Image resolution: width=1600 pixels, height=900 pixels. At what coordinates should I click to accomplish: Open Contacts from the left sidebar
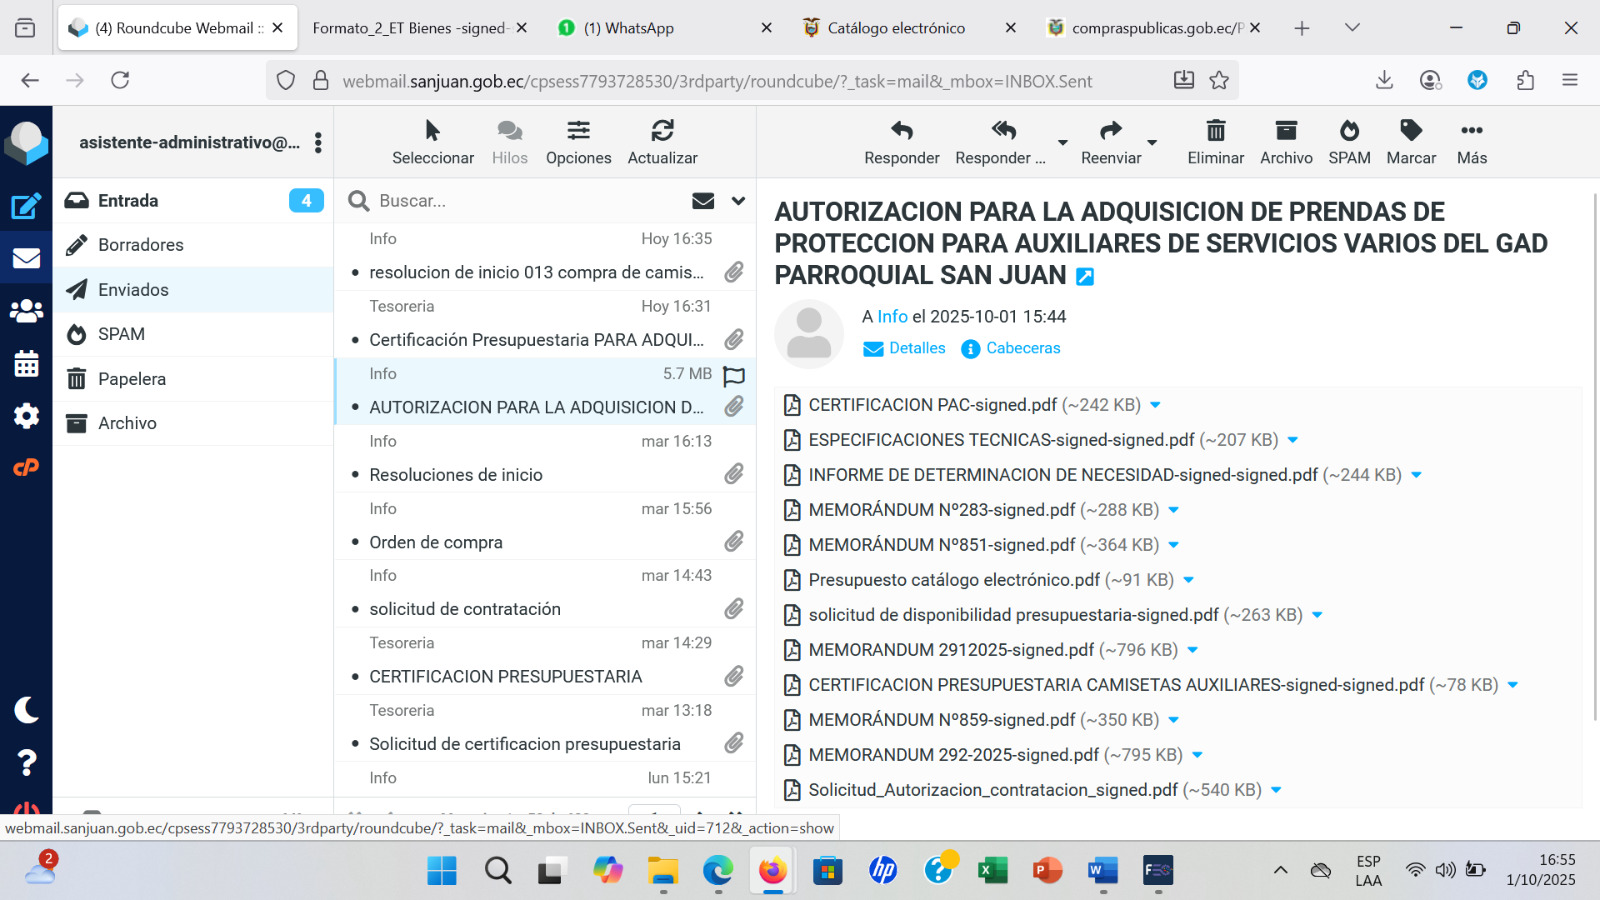26,311
